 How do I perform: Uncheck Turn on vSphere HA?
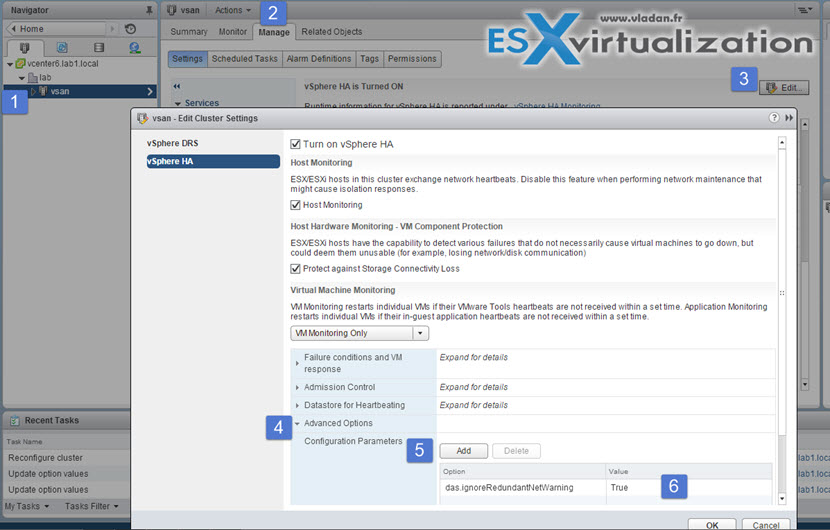pos(295,144)
